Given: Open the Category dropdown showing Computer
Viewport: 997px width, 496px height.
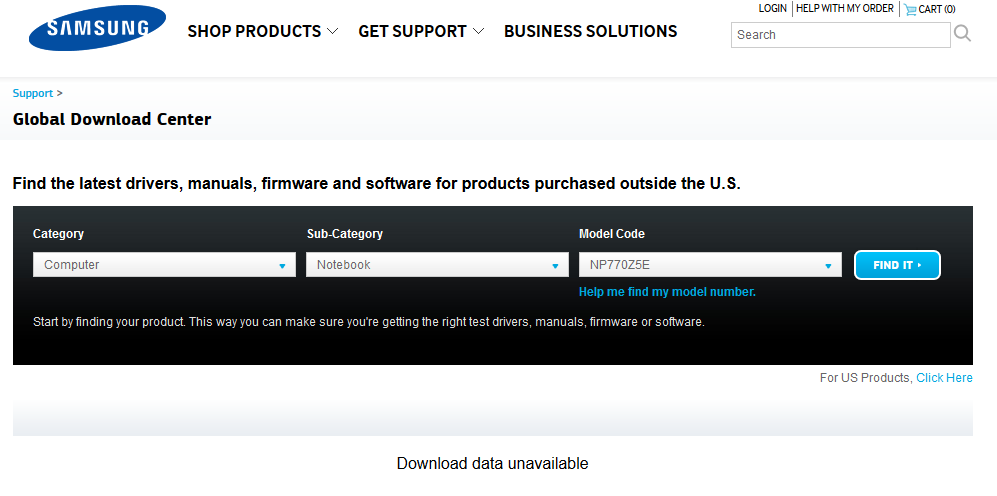Looking at the screenshot, I should pos(164,265).
